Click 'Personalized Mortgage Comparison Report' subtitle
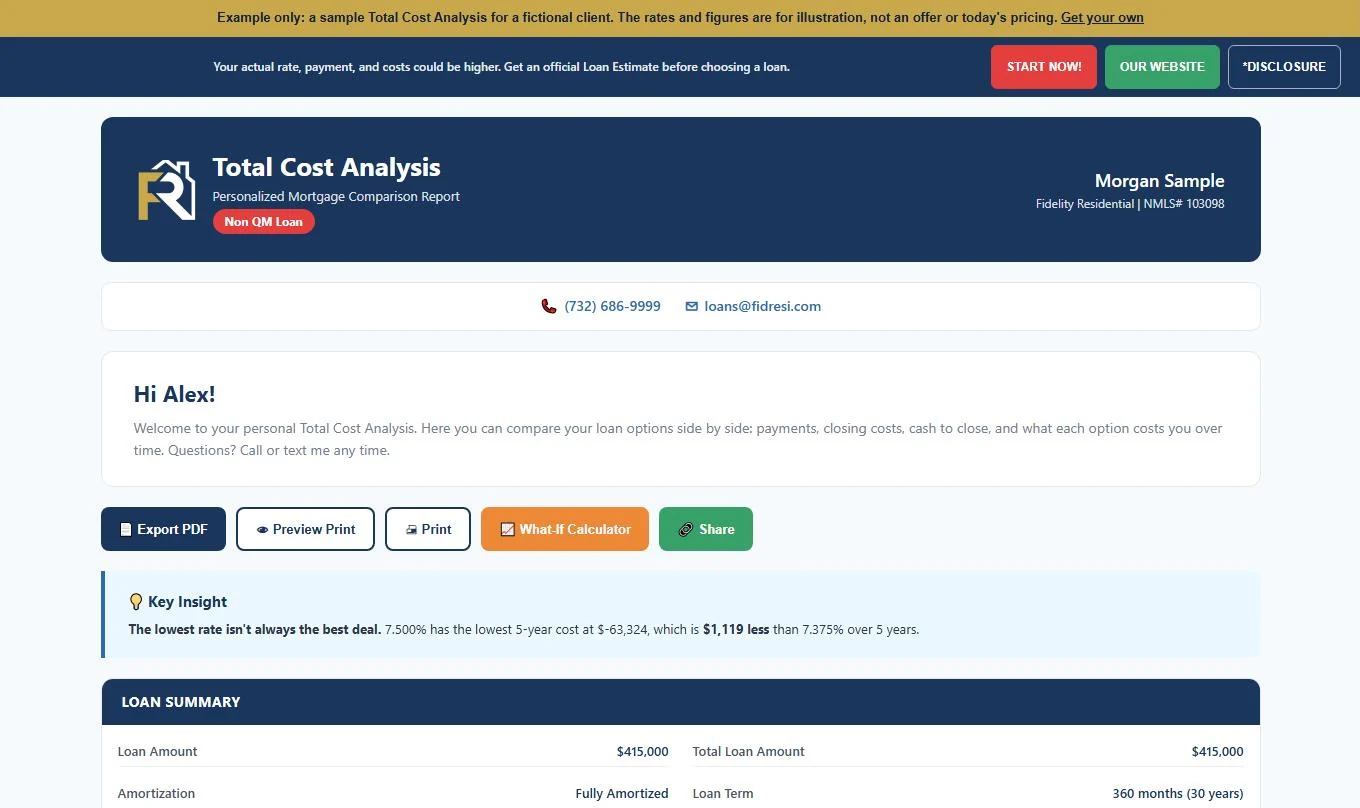The width and height of the screenshot is (1360, 808). point(336,197)
